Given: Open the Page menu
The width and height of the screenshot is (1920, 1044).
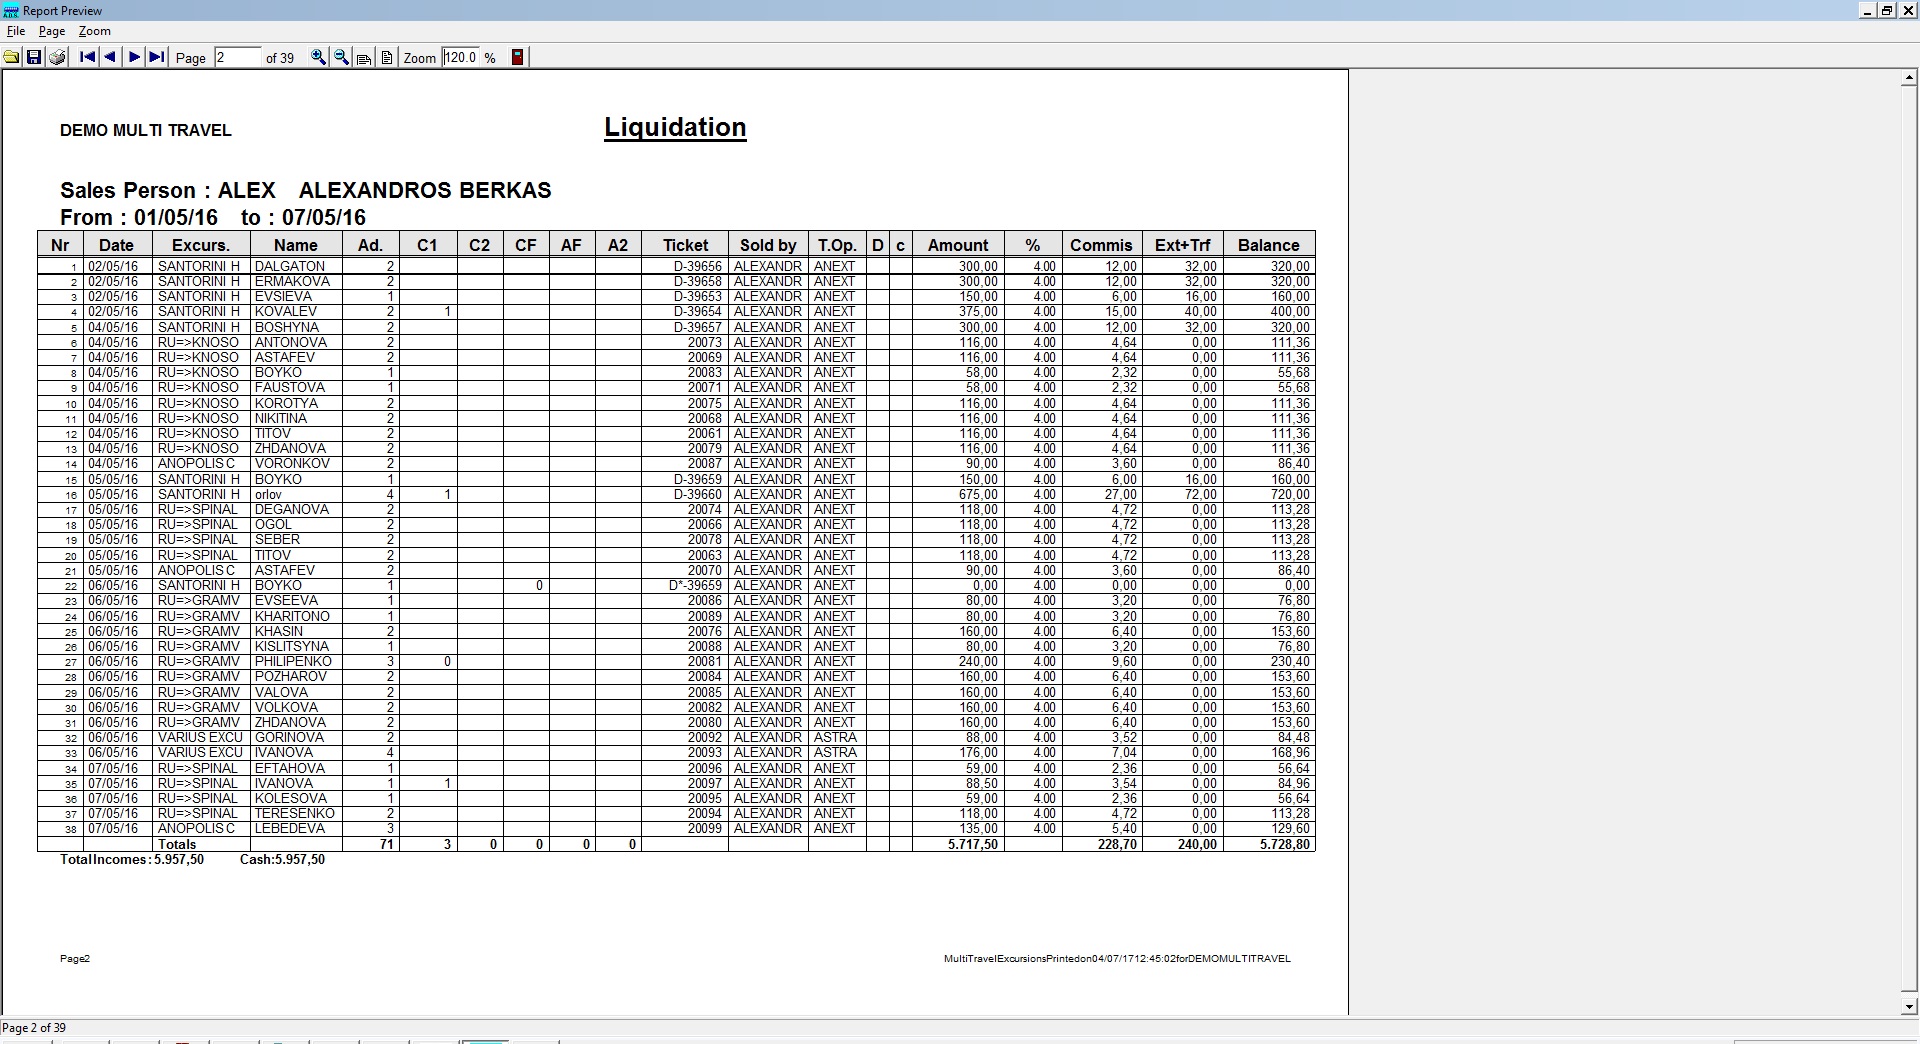Looking at the screenshot, I should click(51, 31).
